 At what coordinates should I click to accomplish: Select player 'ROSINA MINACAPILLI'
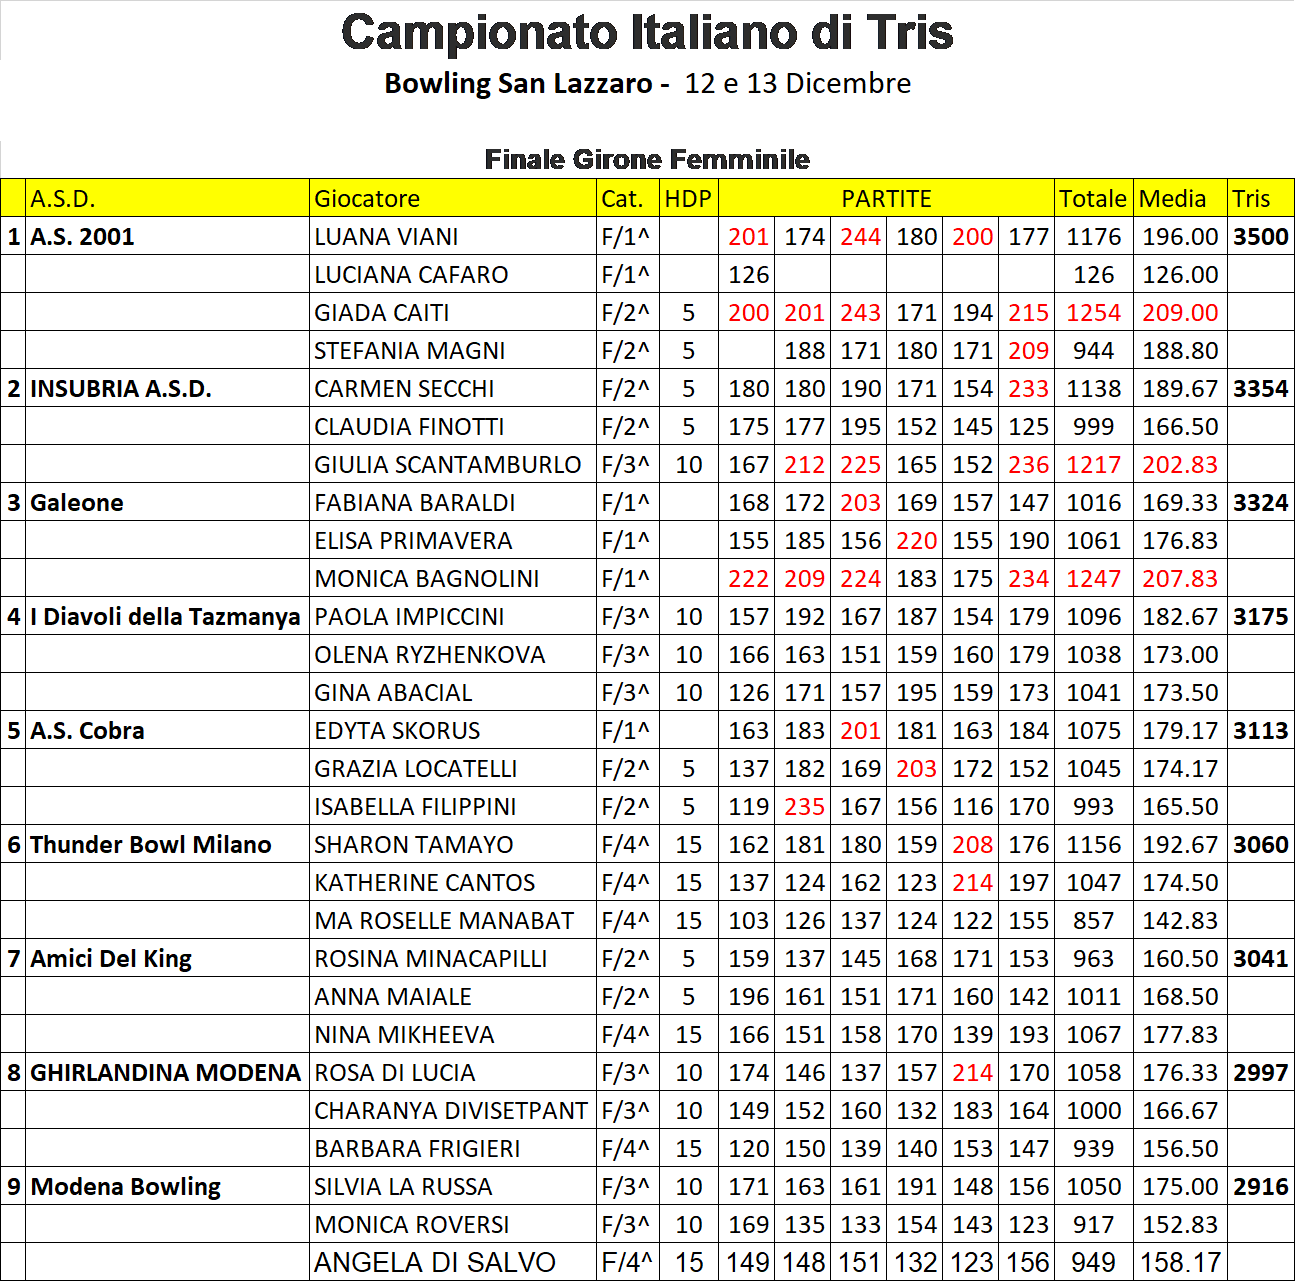pos(431,958)
